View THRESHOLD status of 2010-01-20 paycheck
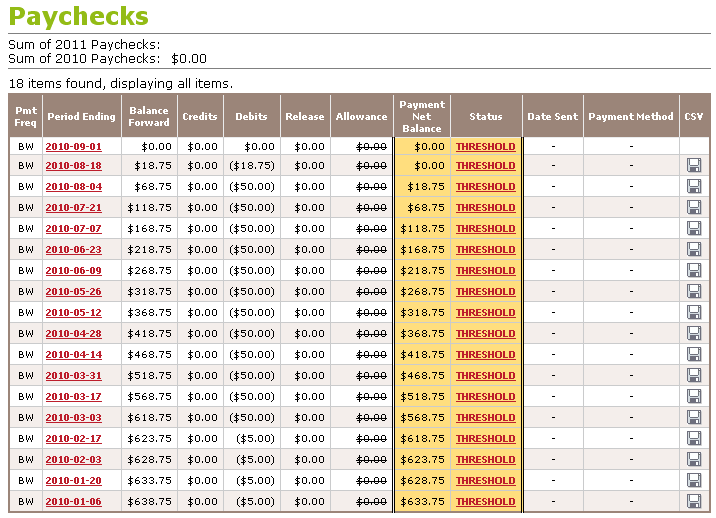 485,481
